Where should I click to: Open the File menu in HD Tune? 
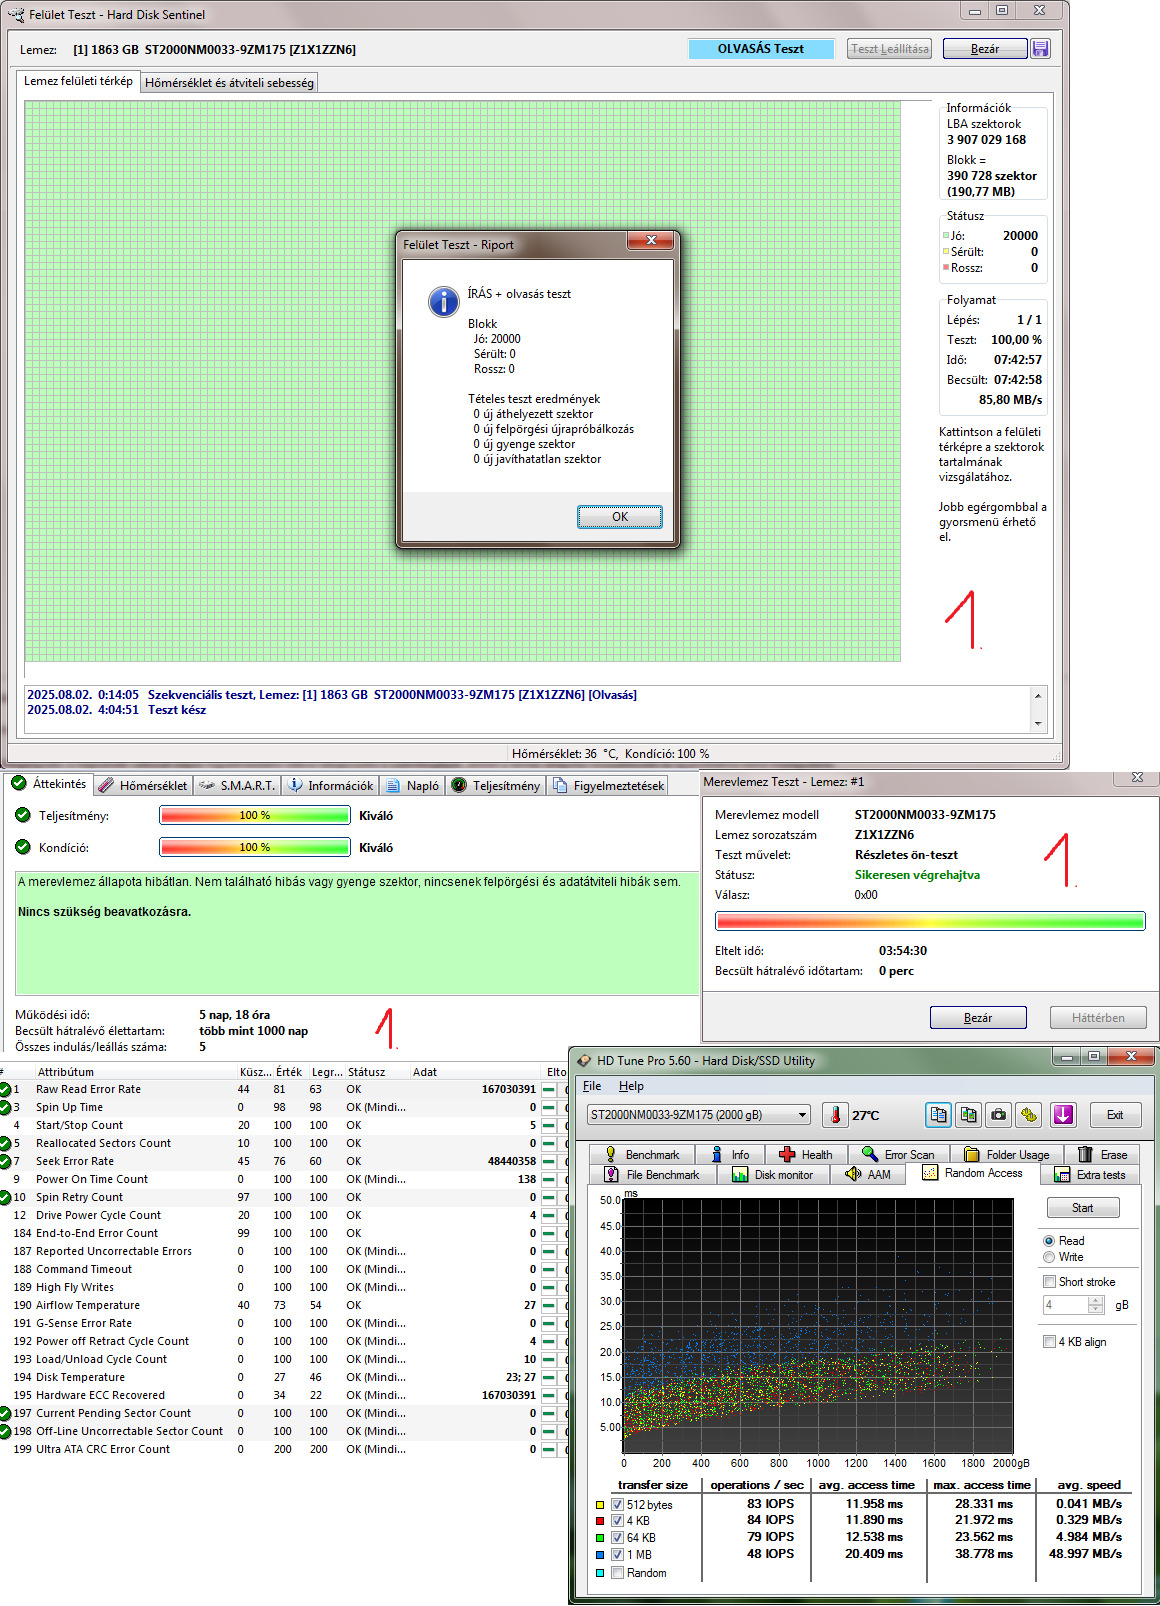[x=592, y=1086]
